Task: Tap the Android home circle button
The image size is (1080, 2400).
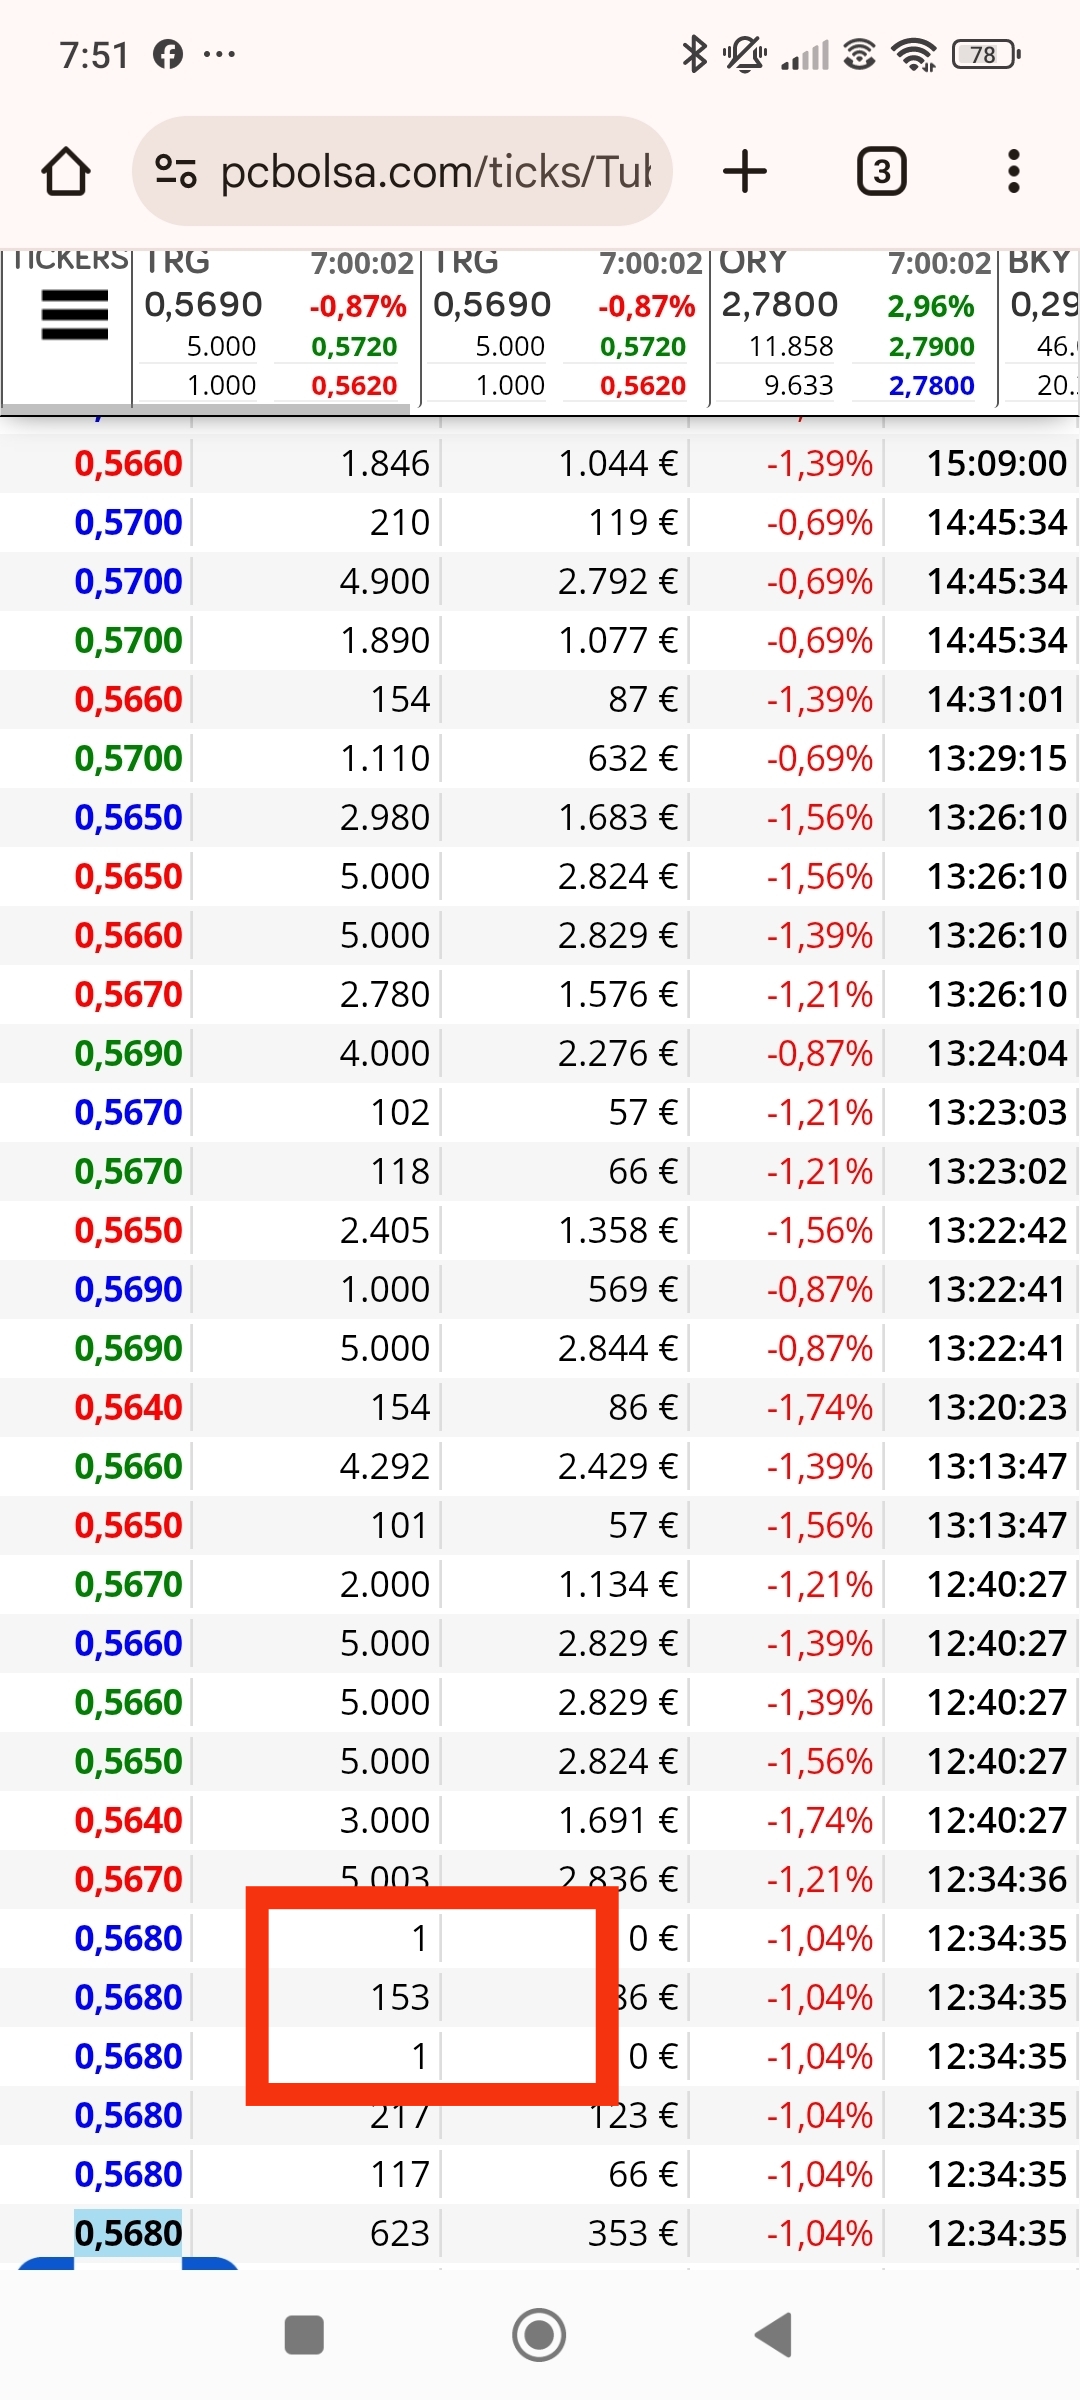Action: pyautogui.click(x=539, y=2335)
